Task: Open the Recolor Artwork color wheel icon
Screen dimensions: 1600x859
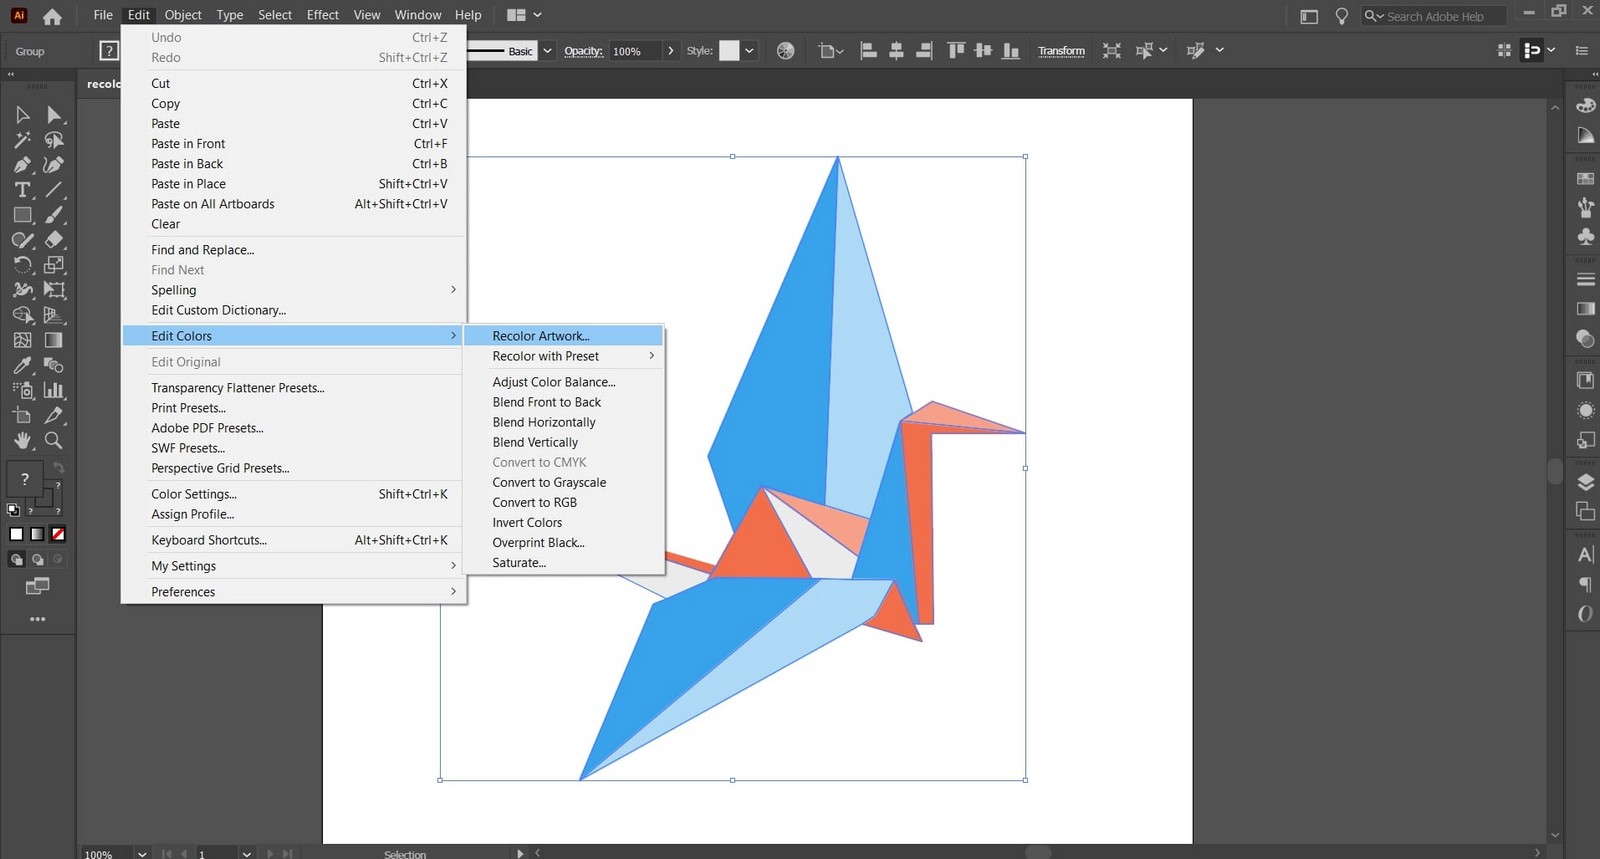Action: point(786,51)
